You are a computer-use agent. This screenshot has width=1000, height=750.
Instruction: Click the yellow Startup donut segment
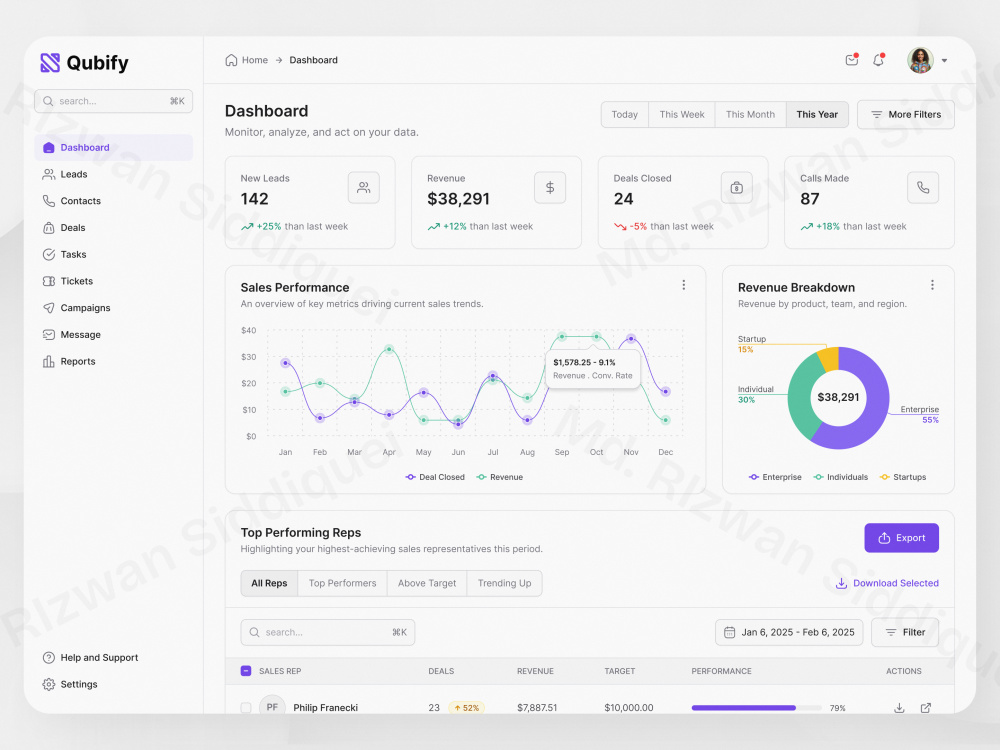828,360
